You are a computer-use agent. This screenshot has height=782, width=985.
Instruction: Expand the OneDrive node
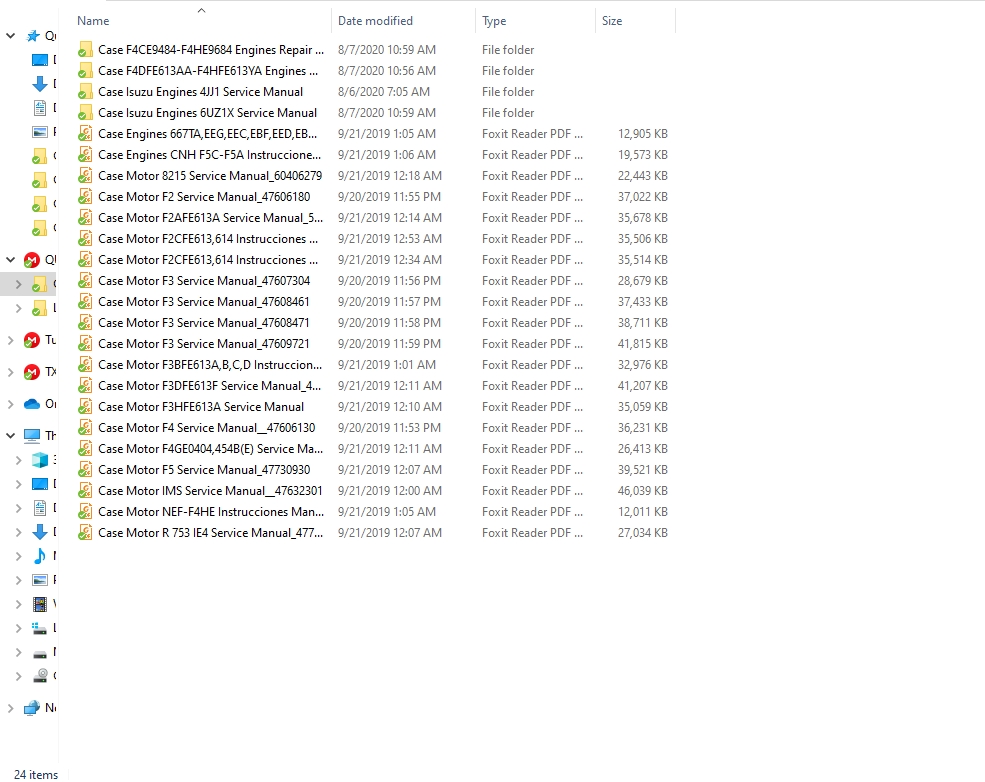click(11, 404)
